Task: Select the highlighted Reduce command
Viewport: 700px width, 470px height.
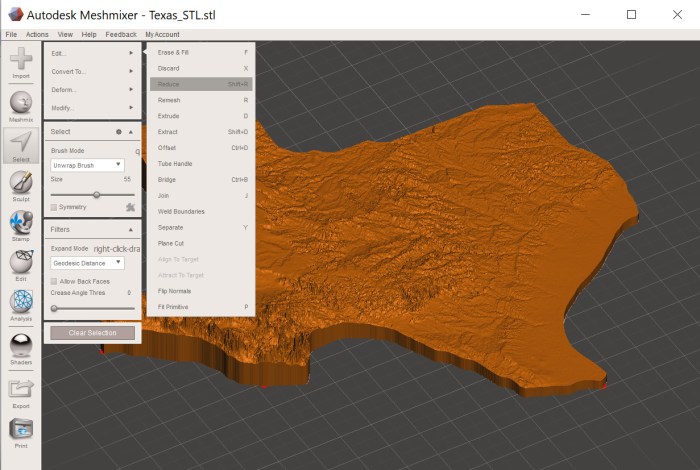Action: click(201, 84)
